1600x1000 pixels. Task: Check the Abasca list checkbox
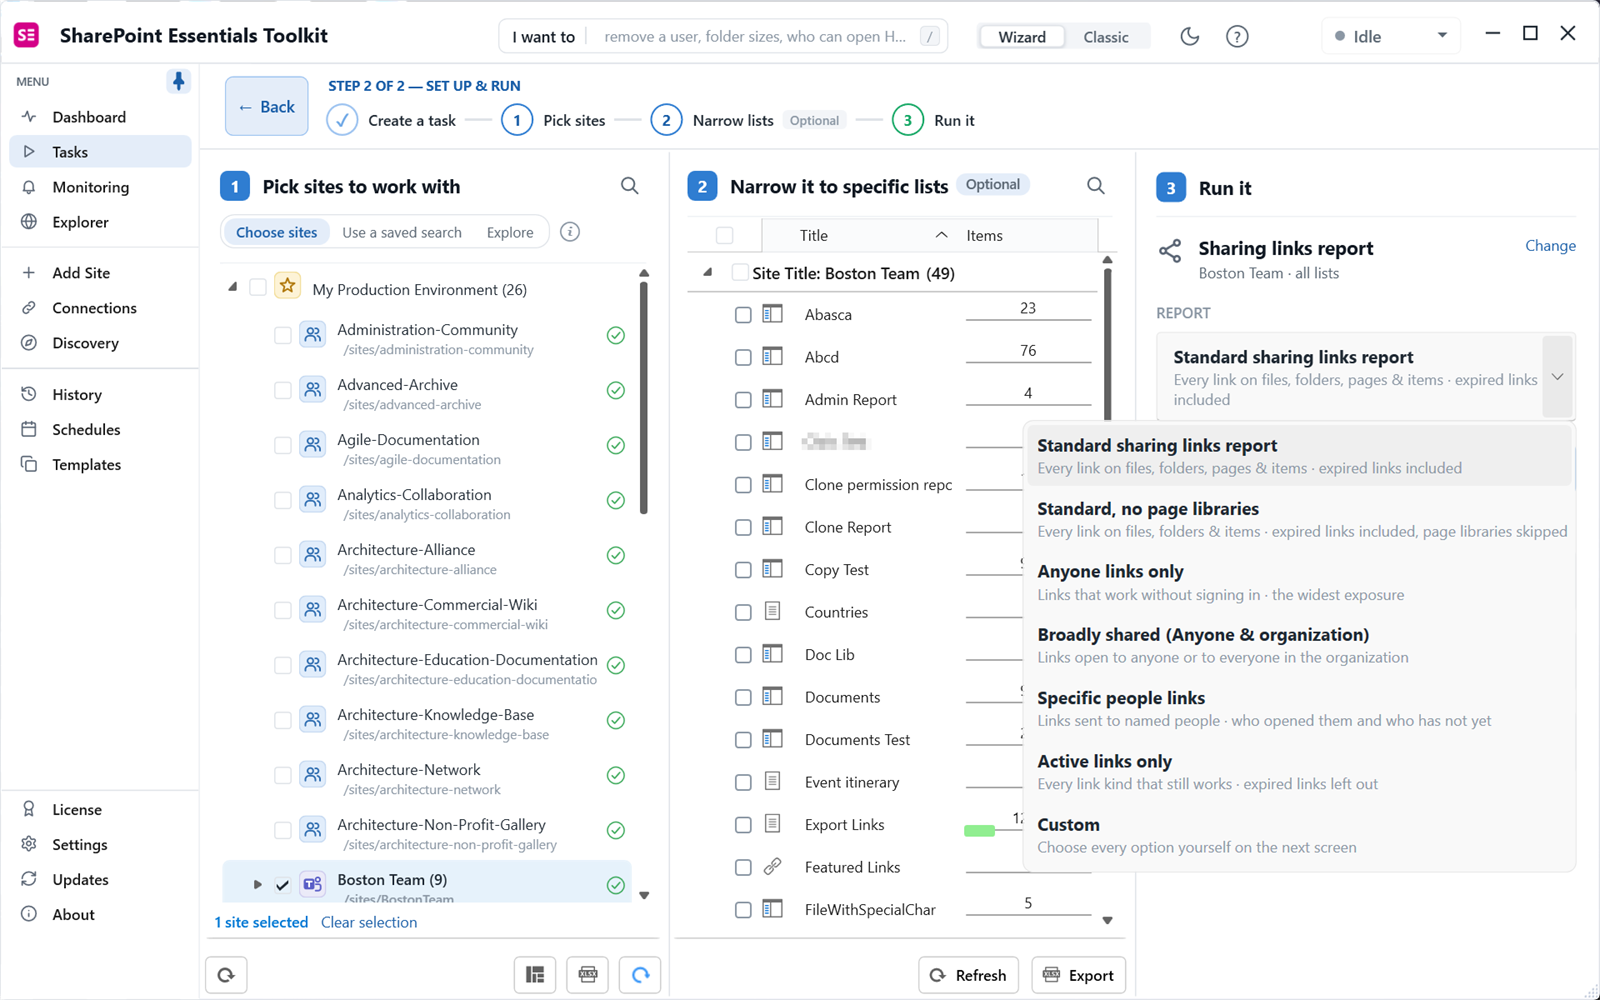click(743, 315)
